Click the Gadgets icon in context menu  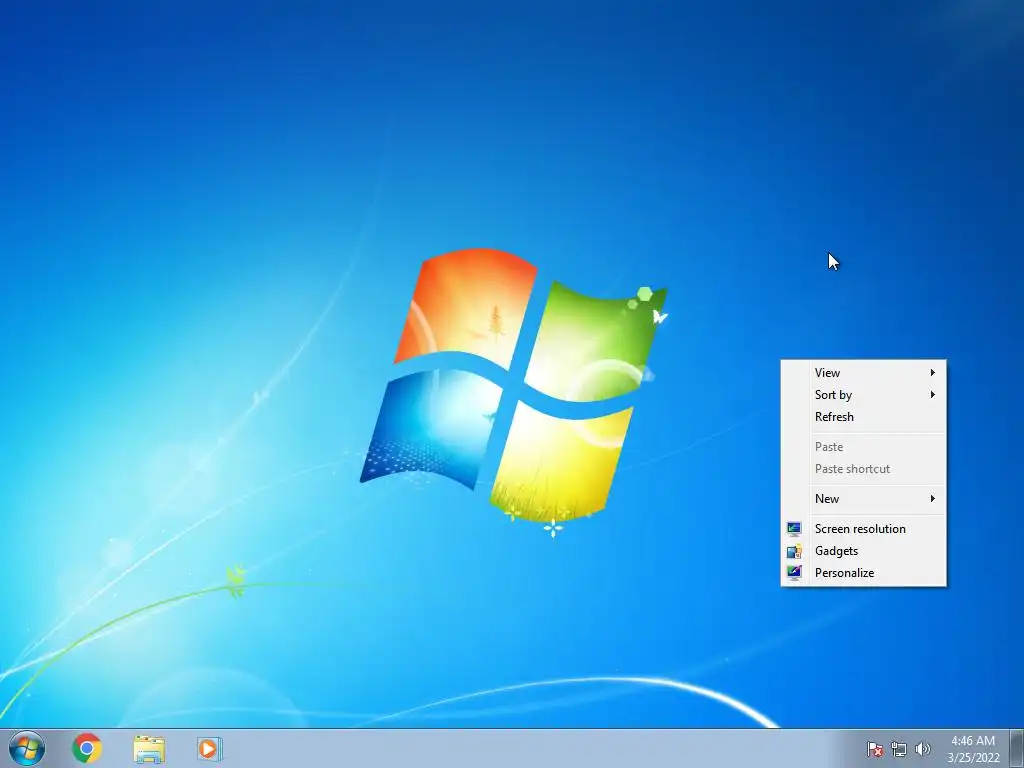(794, 551)
